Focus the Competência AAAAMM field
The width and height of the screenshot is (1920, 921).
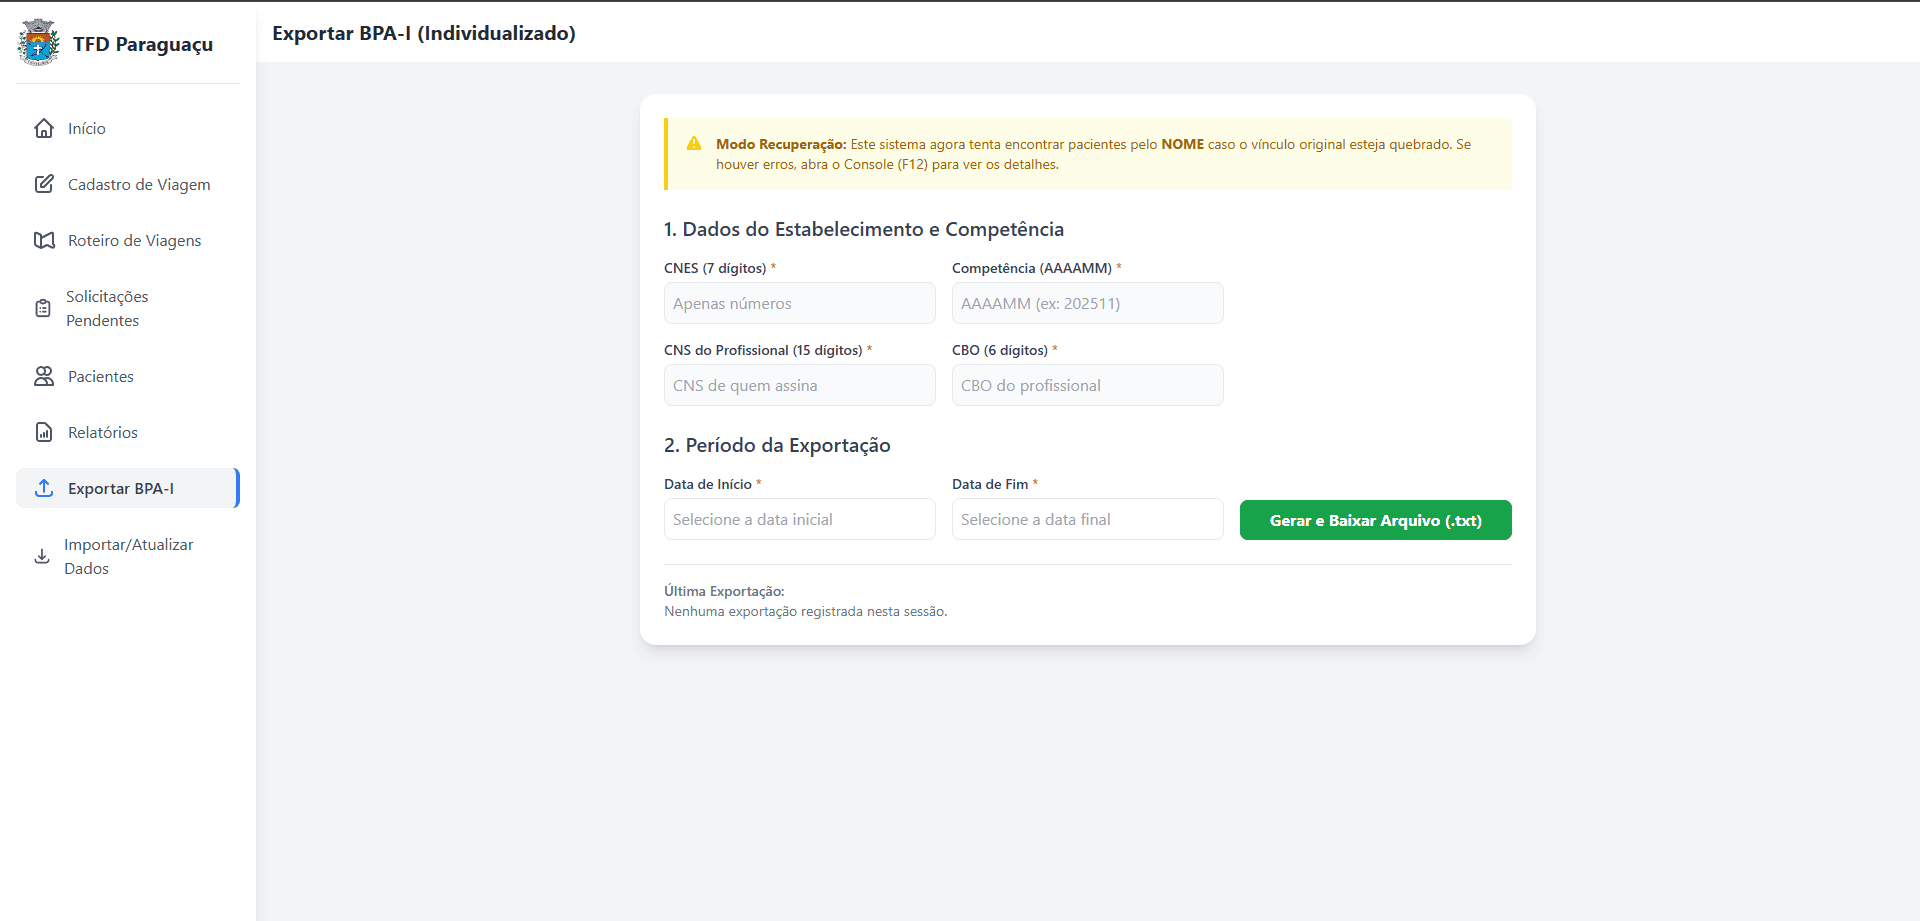click(x=1087, y=304)
